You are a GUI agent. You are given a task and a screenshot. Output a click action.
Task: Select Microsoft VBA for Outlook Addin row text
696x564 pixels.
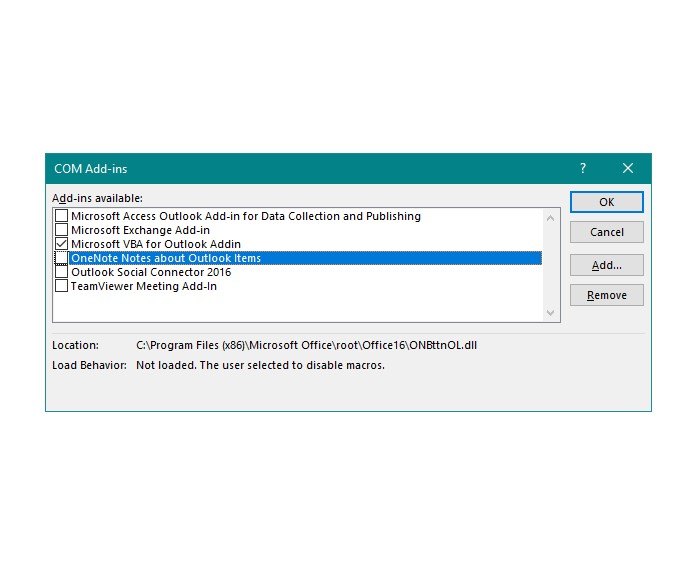156,244
